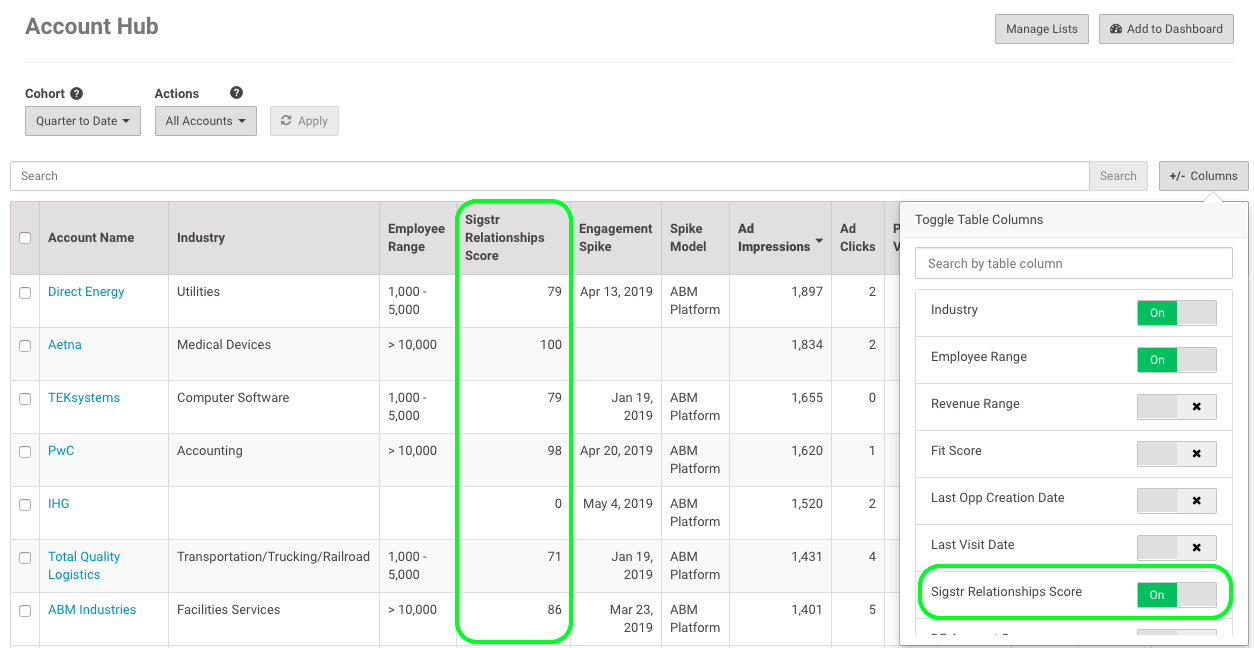The image size is (1254, 648).
Task: Click the Cohort help question-mark icon
Action: pos(77,93)
